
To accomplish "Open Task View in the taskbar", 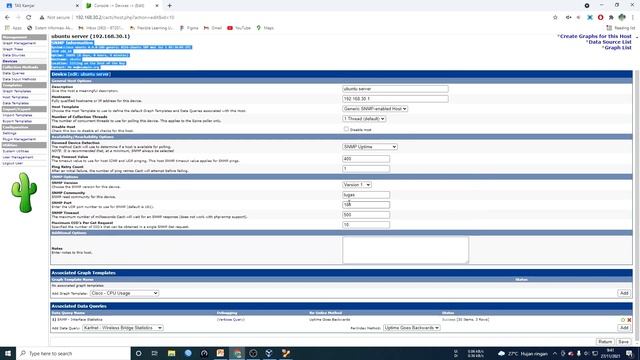I will pos(155,353).
